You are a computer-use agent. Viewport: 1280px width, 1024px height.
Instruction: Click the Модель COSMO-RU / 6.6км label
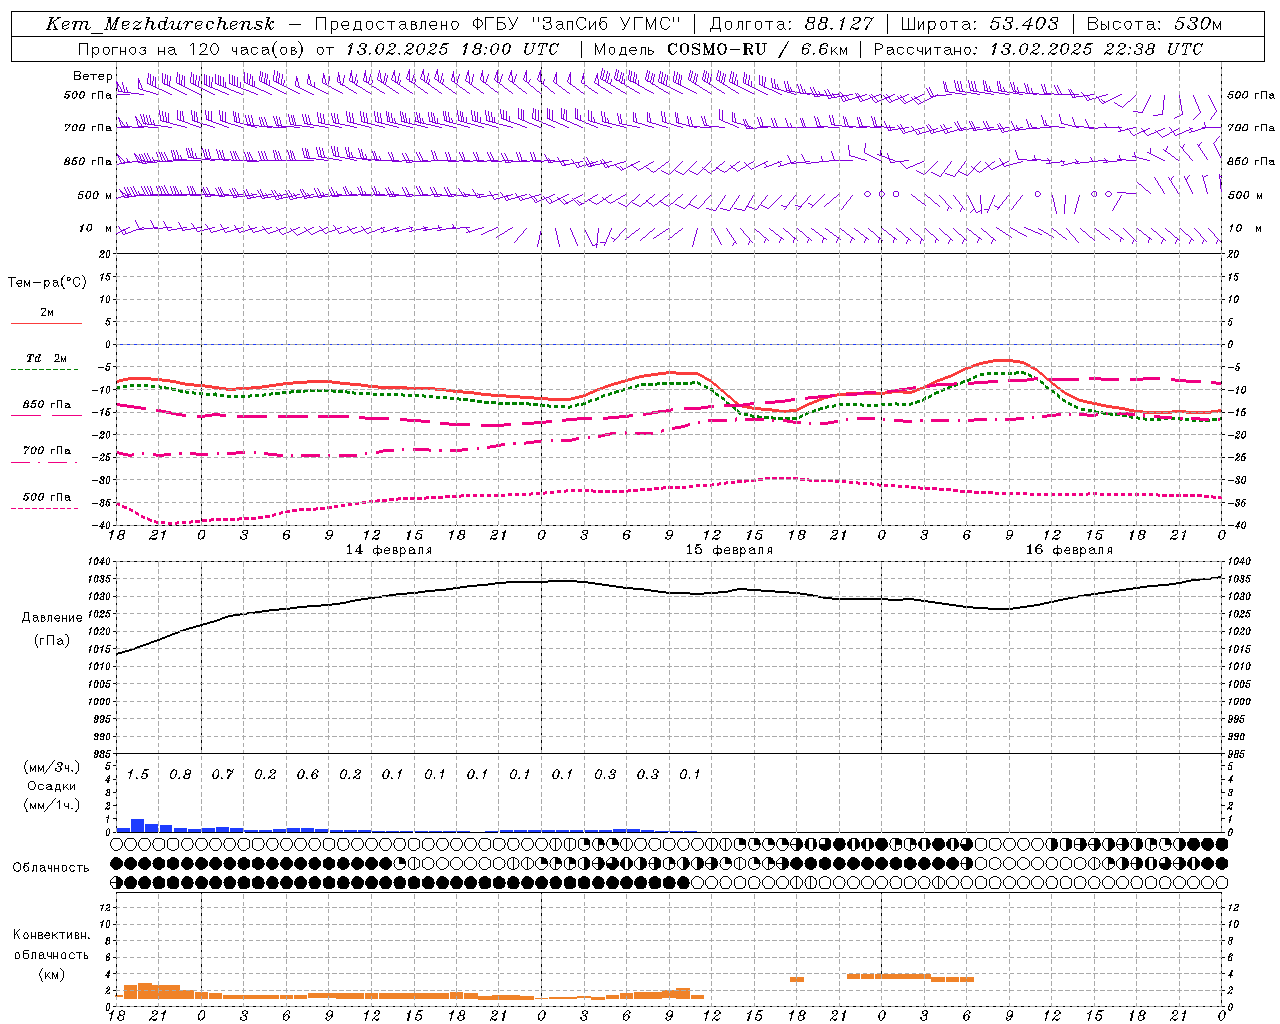point(720,49)
